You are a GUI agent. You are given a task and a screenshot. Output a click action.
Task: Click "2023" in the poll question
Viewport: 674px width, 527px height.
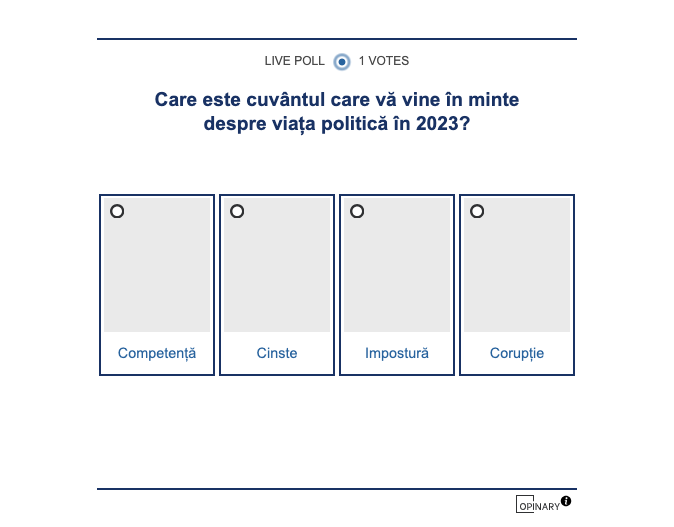tap(439, 125)
